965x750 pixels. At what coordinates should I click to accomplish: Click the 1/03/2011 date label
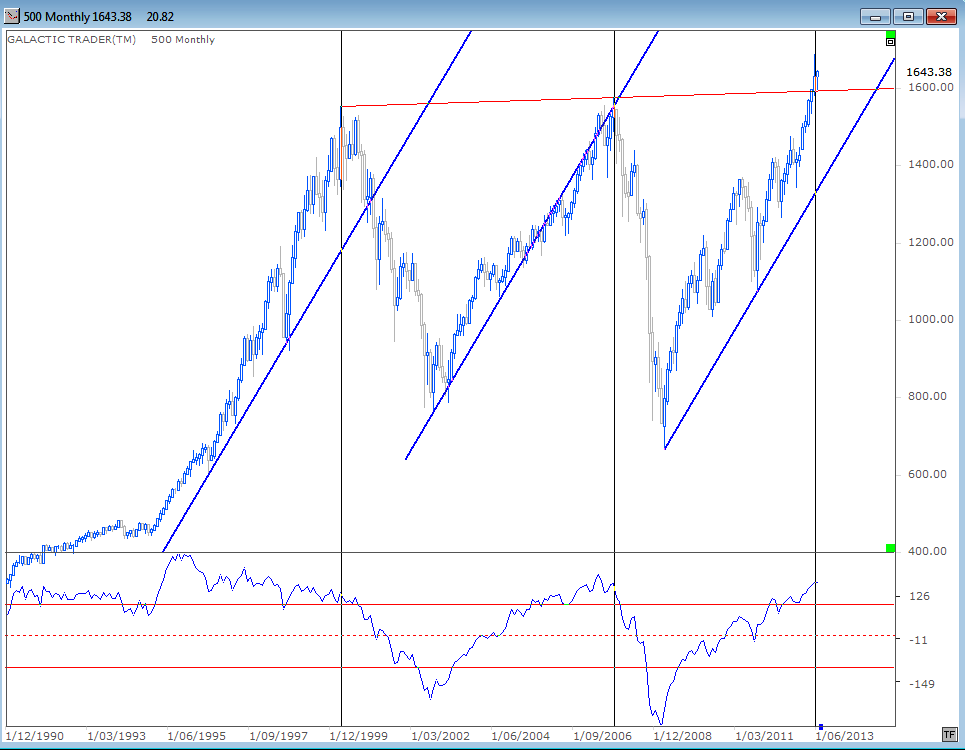tap(764, 736)
